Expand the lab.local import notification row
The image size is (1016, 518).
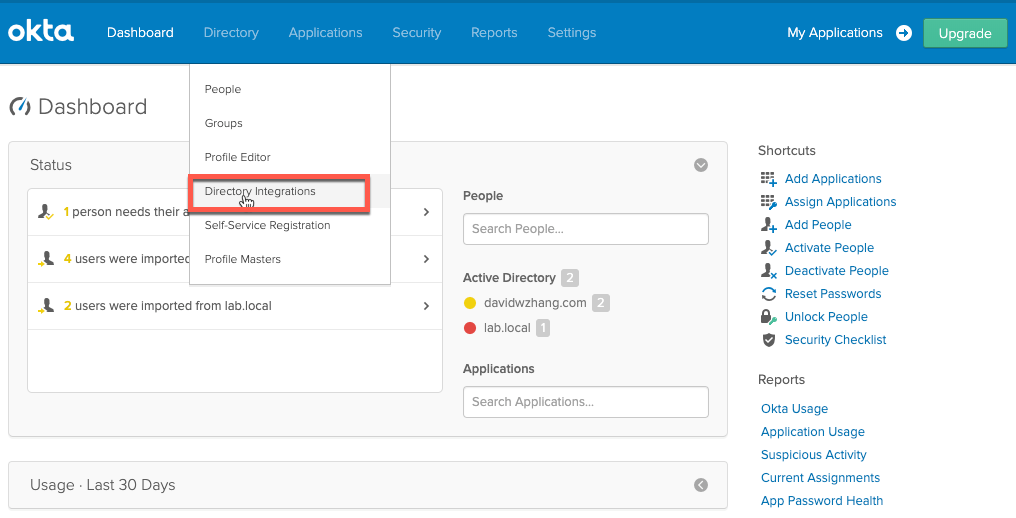pyautogui.click(x=426, y=306)
